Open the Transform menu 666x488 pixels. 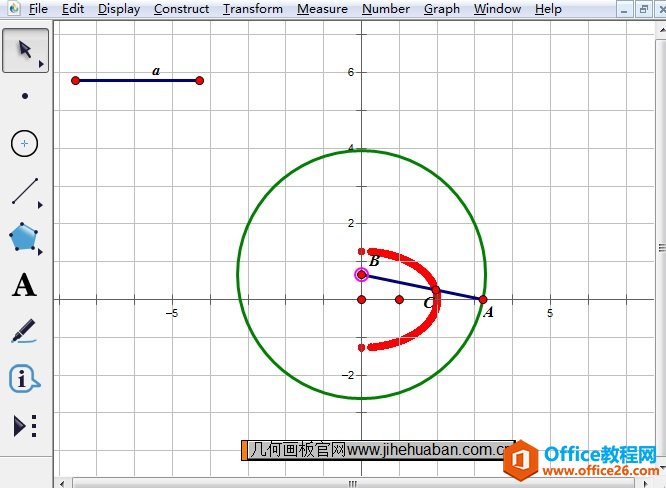coord(253,9)
